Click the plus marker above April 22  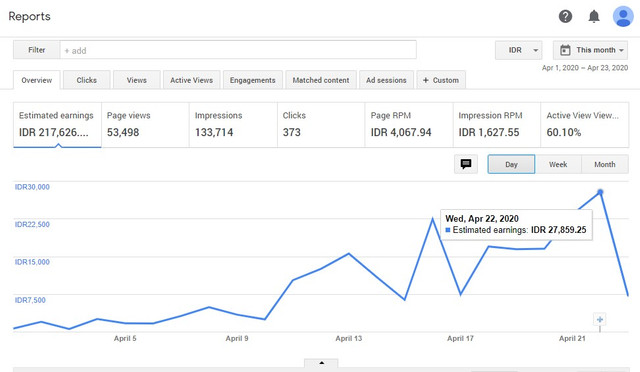pyautogui.click(x=600, y=319)
